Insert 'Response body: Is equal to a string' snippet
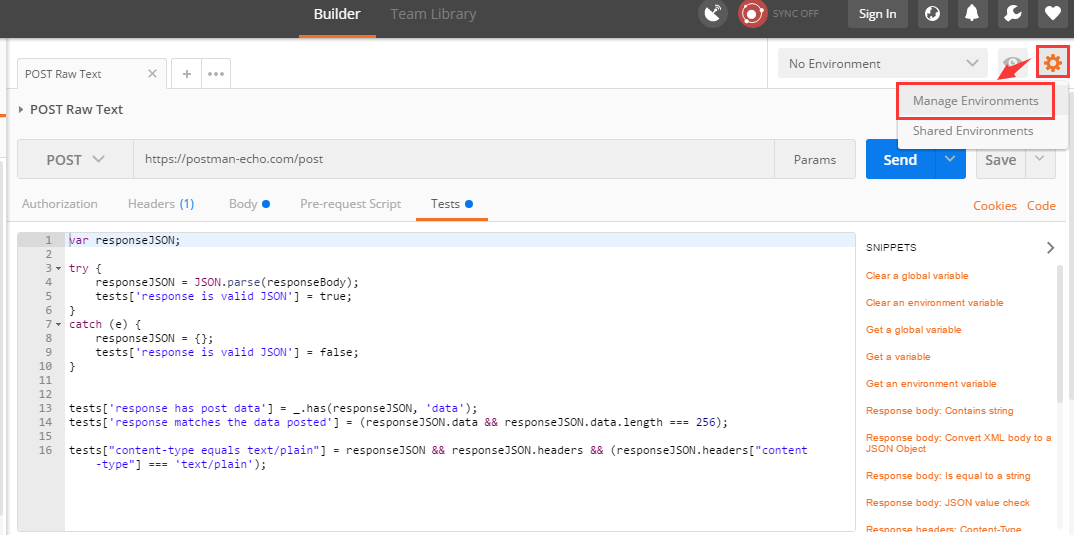The height and width of the screenshot is (535, 1074). click(x=948, y=476)
